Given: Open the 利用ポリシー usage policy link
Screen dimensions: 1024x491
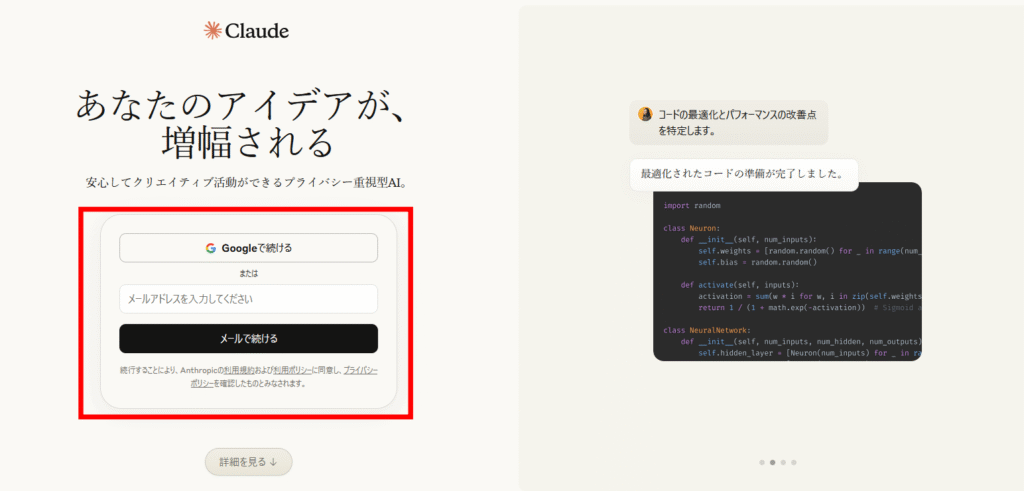Looking at the screenshot, I should (293, 370).
